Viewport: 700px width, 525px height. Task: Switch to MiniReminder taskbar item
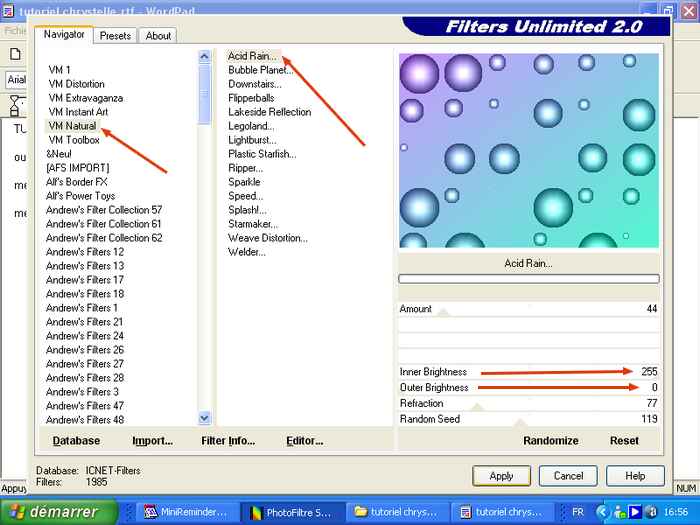187,512
